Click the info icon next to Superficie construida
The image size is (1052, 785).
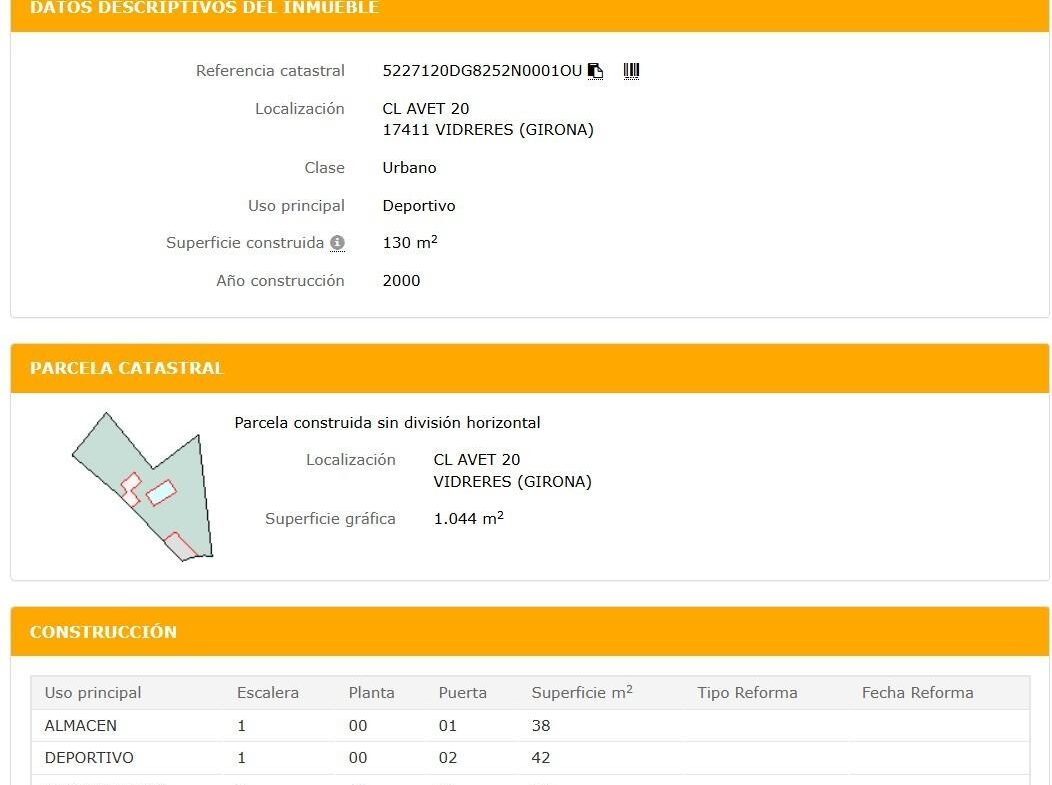(x=337, y=243)
